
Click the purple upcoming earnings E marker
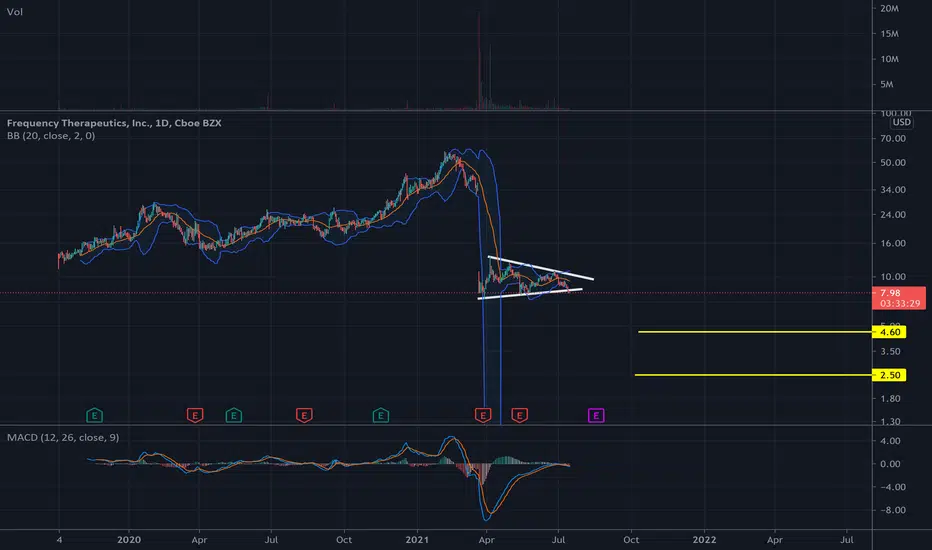[596, 416]
